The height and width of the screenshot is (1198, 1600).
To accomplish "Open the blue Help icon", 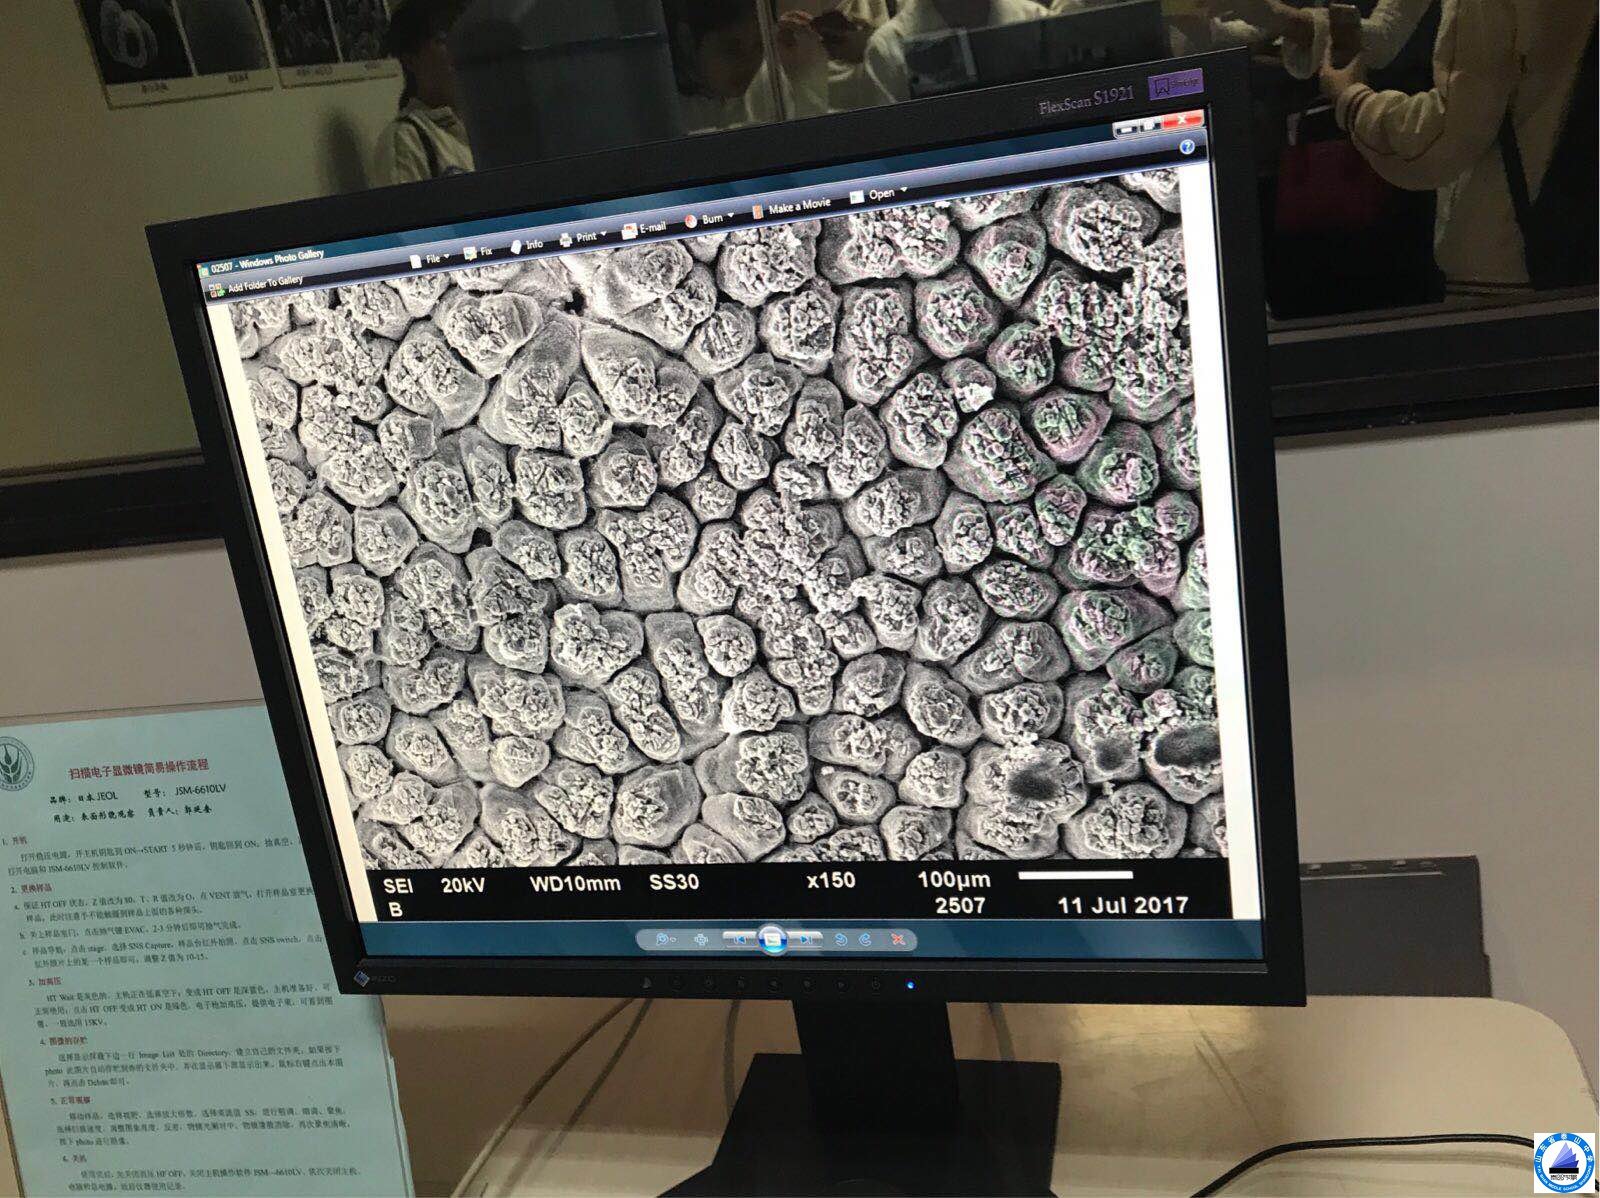I will [1187, 148].
